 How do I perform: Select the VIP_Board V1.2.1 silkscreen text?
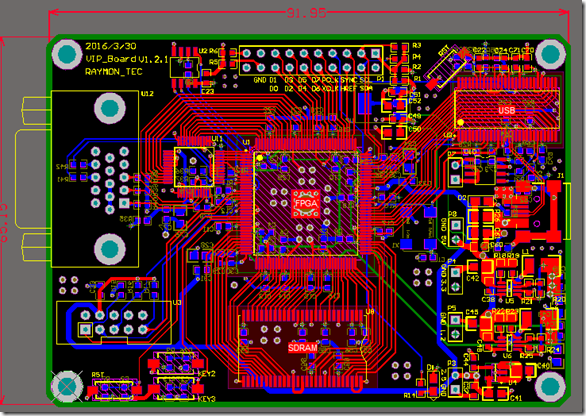pyautogui.click(x=127, y=59)
